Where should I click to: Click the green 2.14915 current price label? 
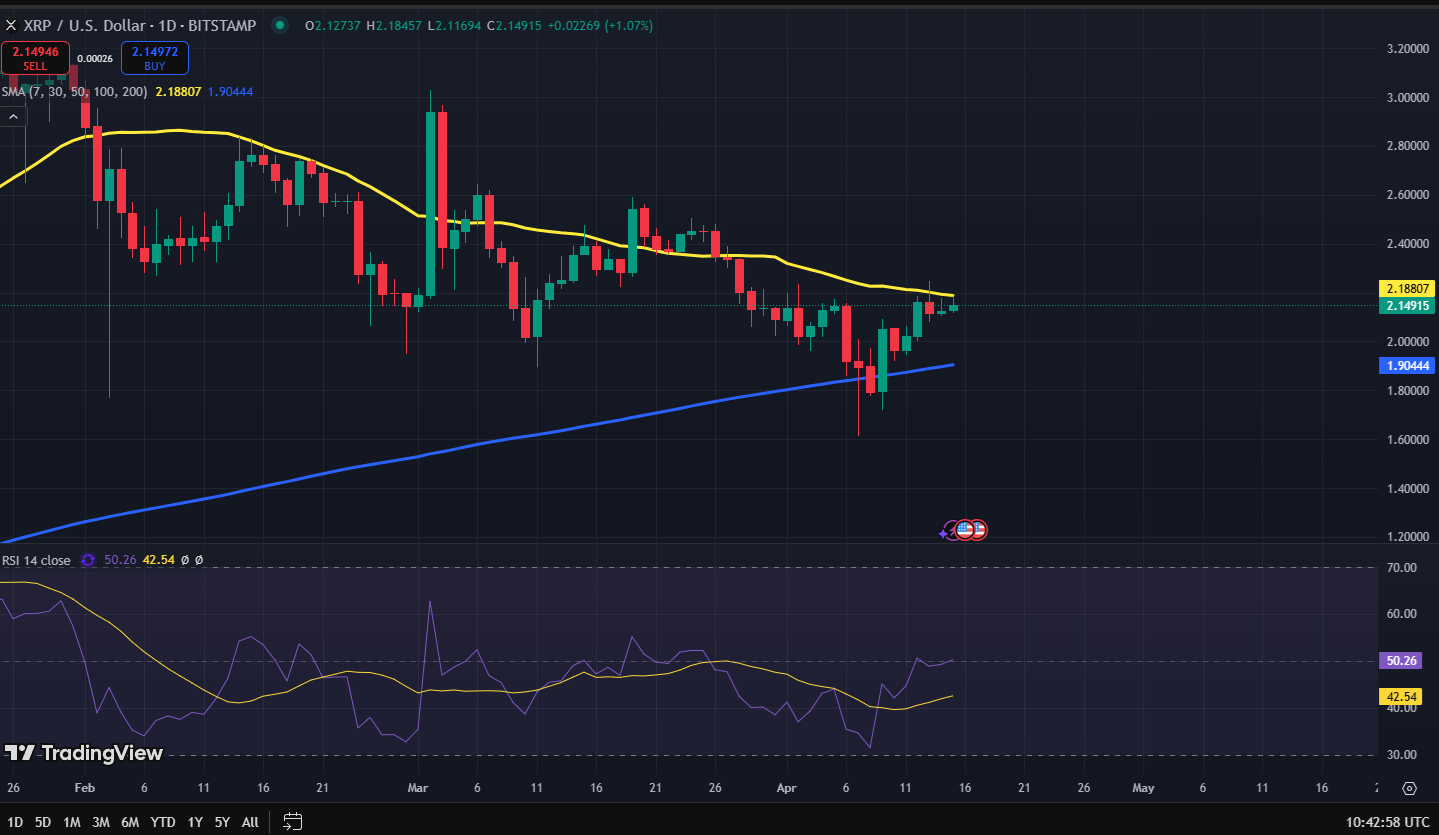click(x=1408, y=305)
